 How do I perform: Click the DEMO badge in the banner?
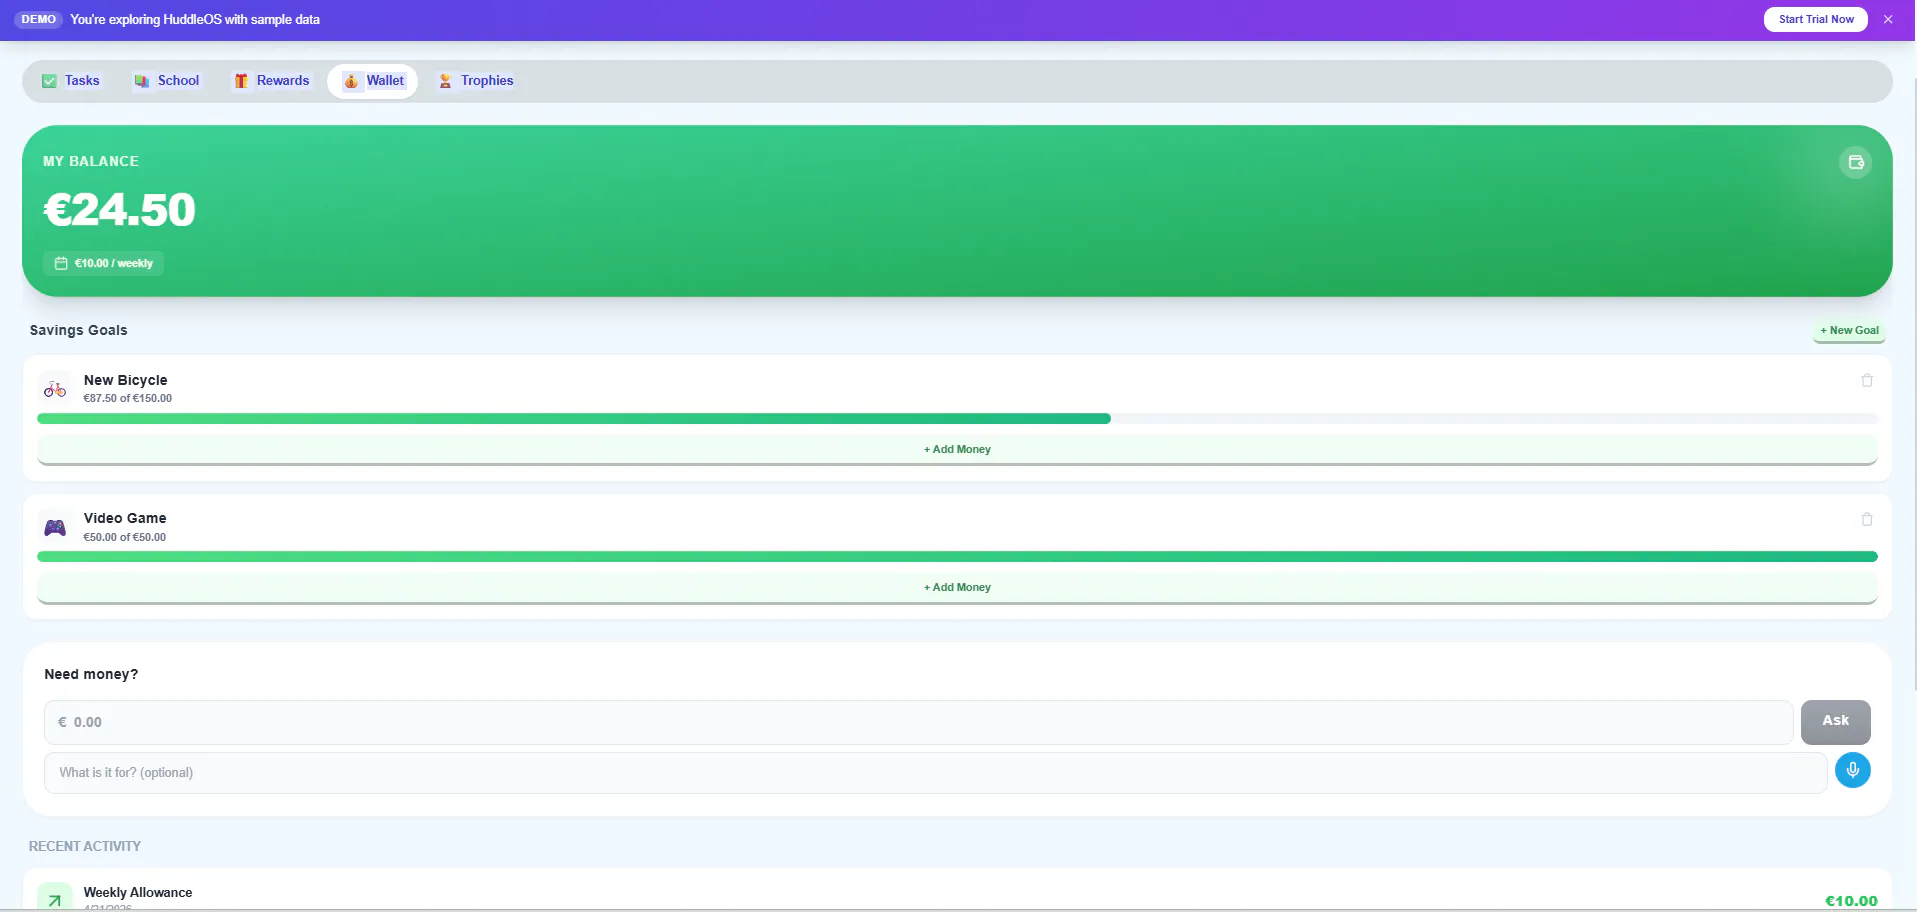click(39, 19)
